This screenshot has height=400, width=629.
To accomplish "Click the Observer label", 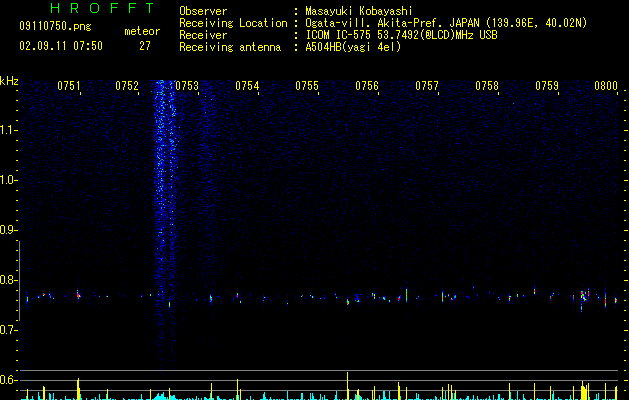I will coord(203,11).
